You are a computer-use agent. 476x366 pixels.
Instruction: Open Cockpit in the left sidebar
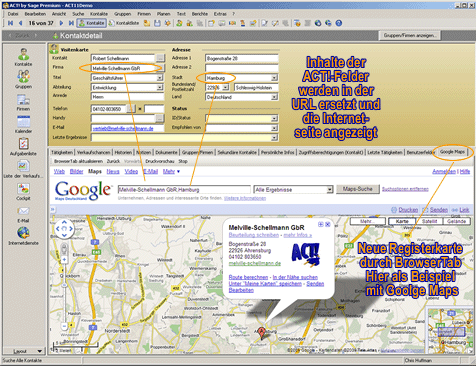23,192
